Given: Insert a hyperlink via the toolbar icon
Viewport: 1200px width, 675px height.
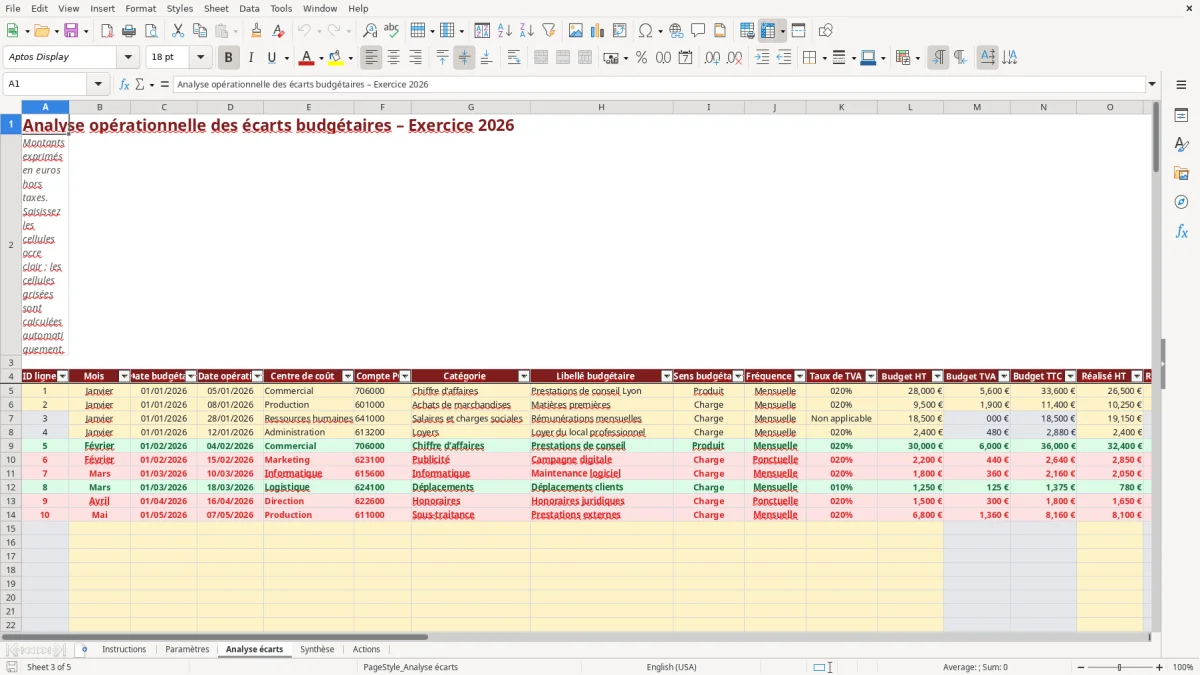Looking at the screenshot, I should click(x=676, y=31).
